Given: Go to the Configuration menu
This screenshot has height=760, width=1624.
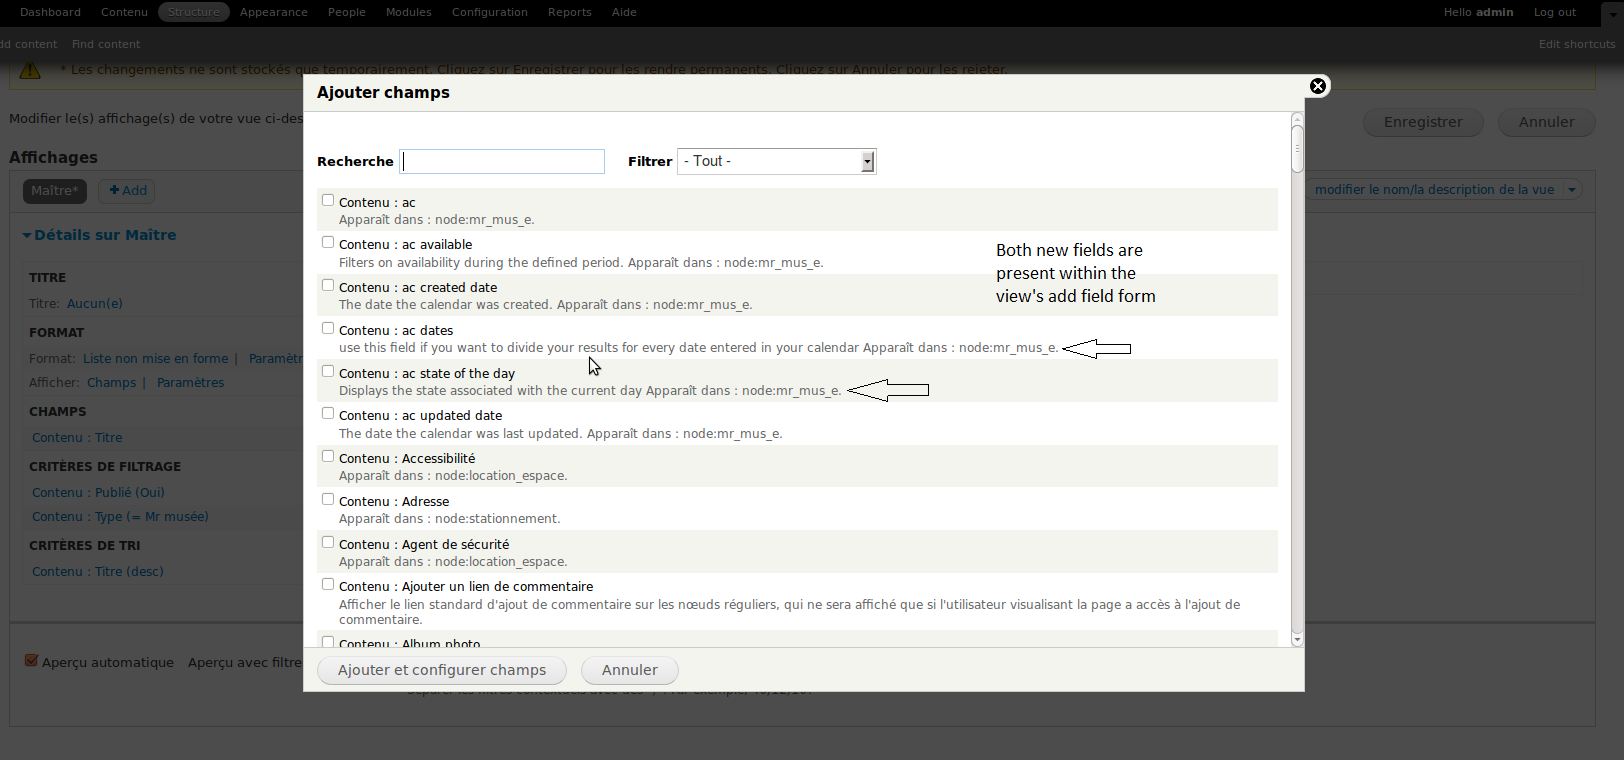Looking at the screenshot, I should [x=490, y=12].
